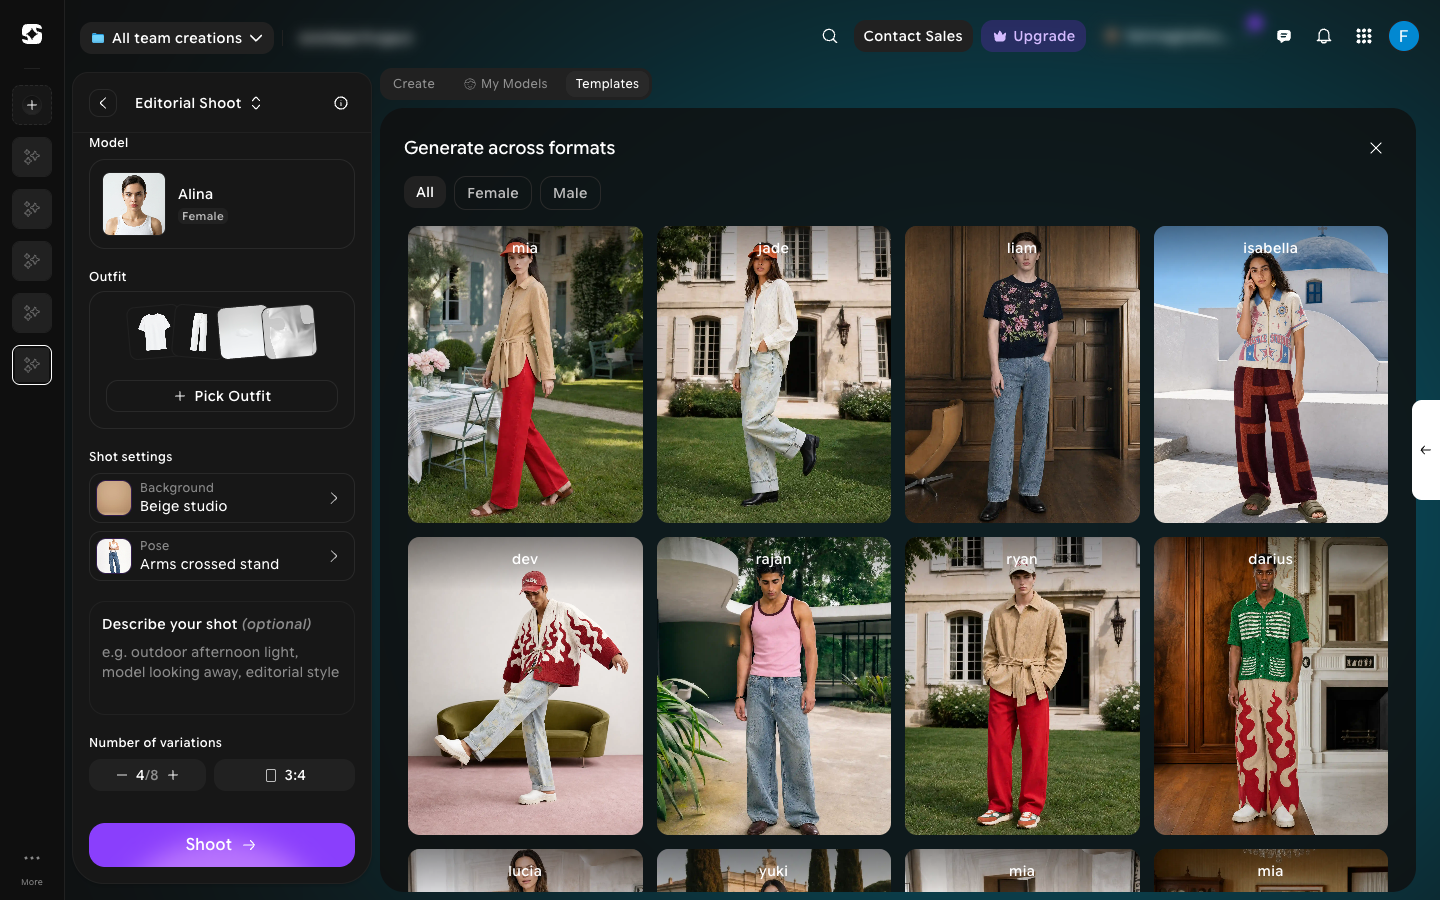Filter templates by Female
Screen dimensions: 1440x900
pyautogui.click(x=493, y=193)
